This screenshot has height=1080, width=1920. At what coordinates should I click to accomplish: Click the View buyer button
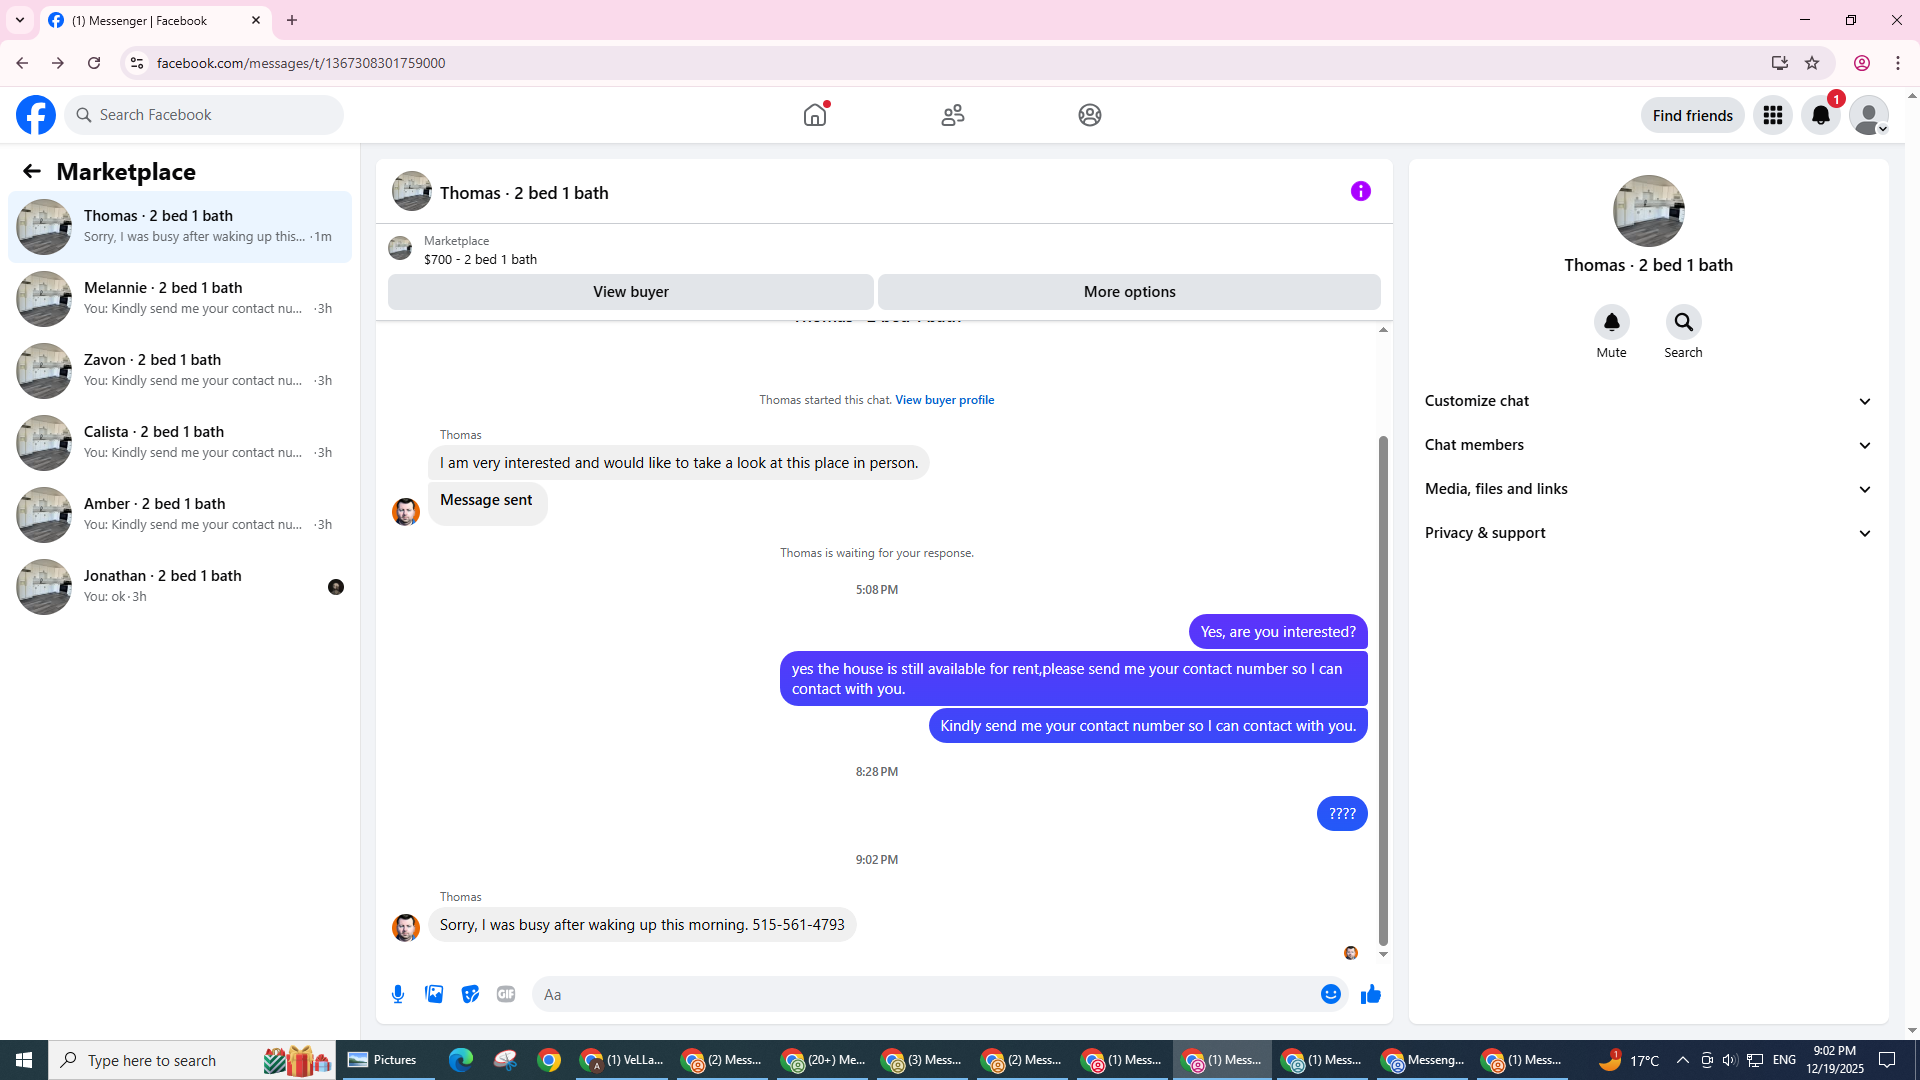click(630, 292)
